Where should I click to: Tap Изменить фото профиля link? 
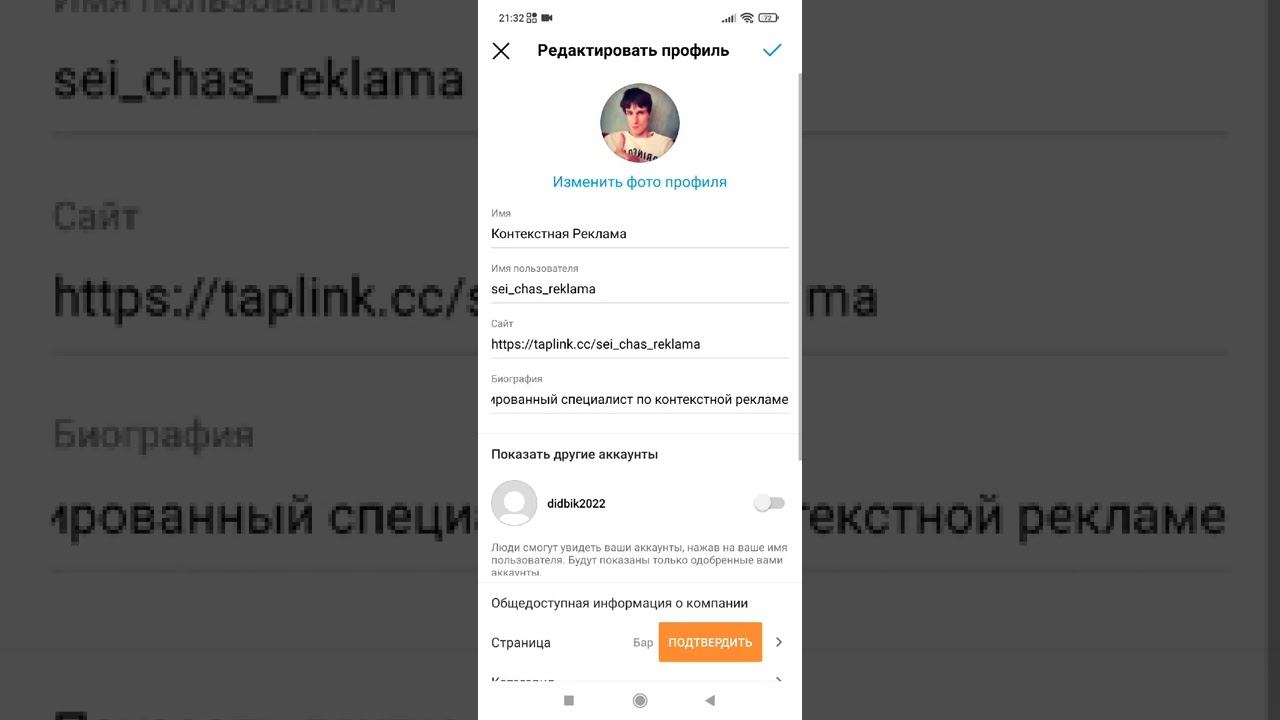pos(640,182)
